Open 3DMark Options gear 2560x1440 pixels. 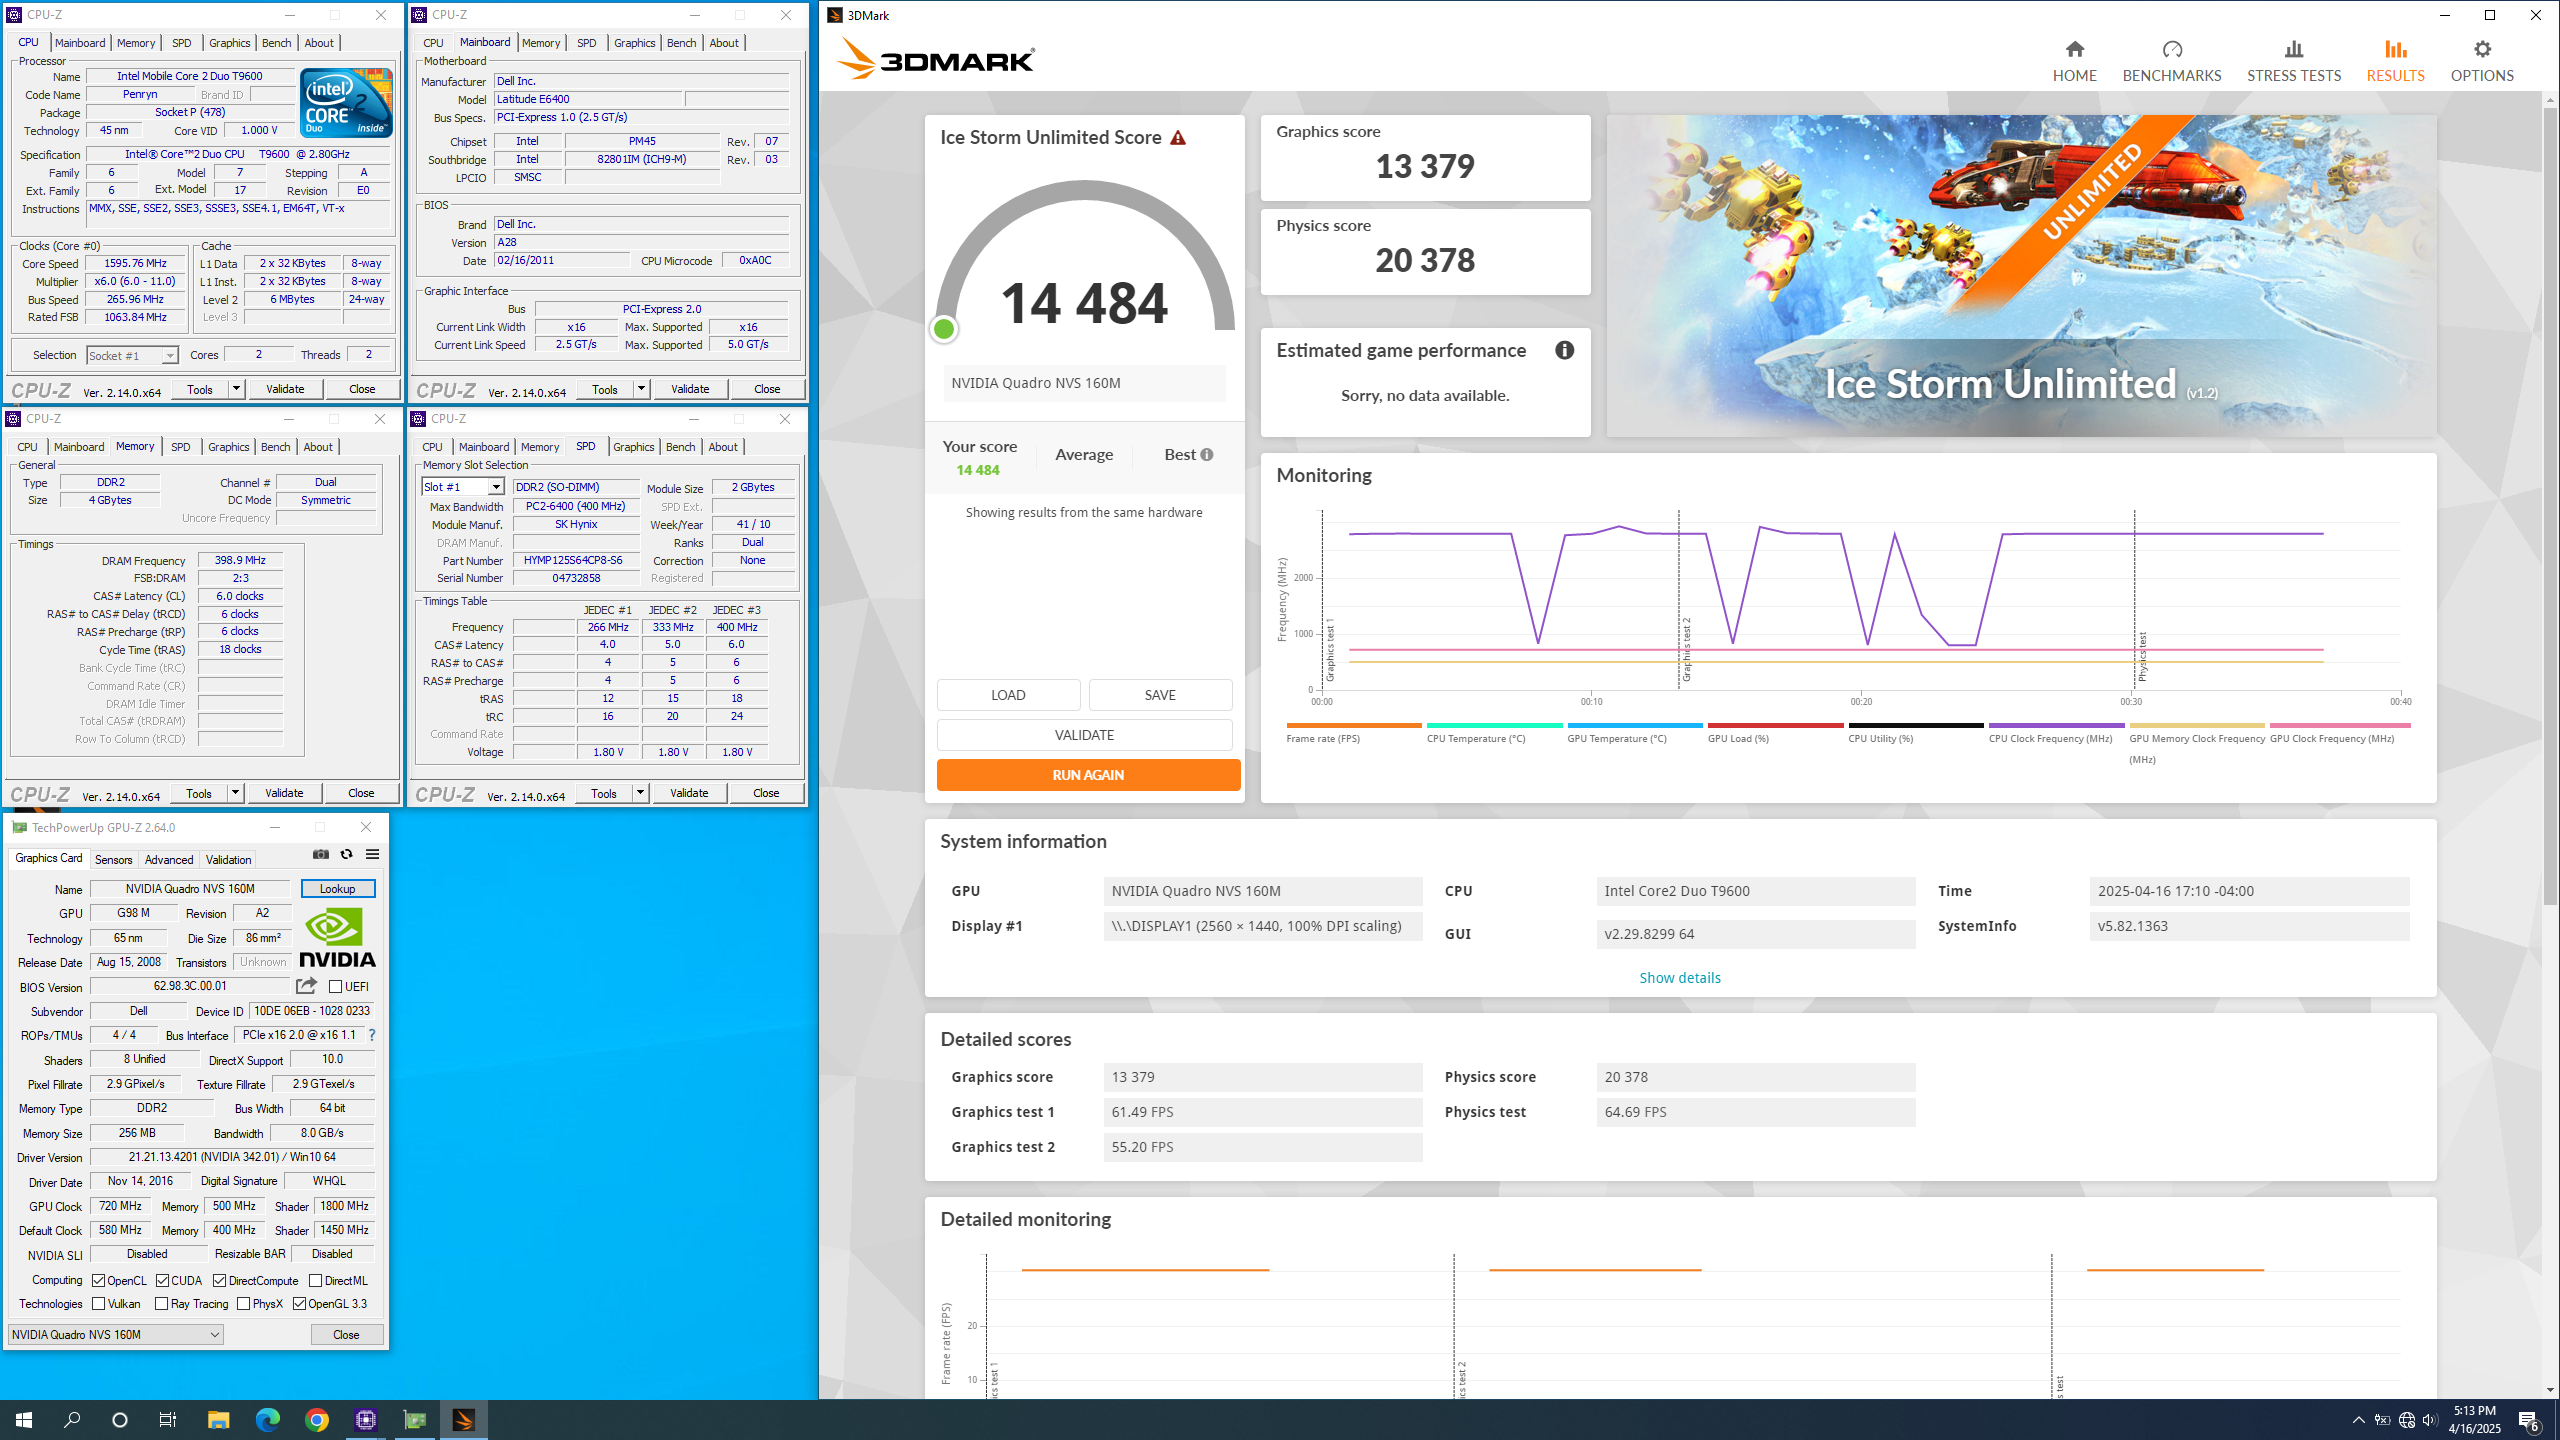pos(2482,61)
